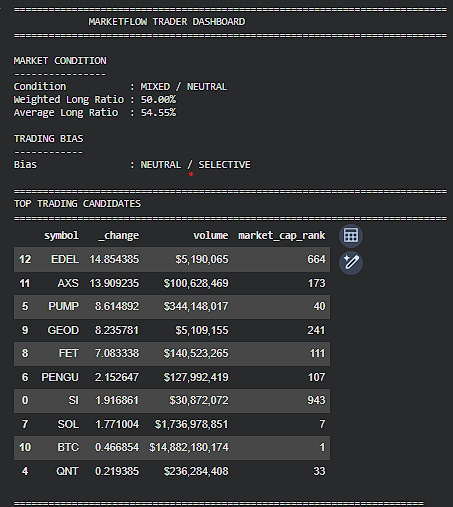Click the AXS symbol cell
The image size is (453, 507).
tap(68, 283)
